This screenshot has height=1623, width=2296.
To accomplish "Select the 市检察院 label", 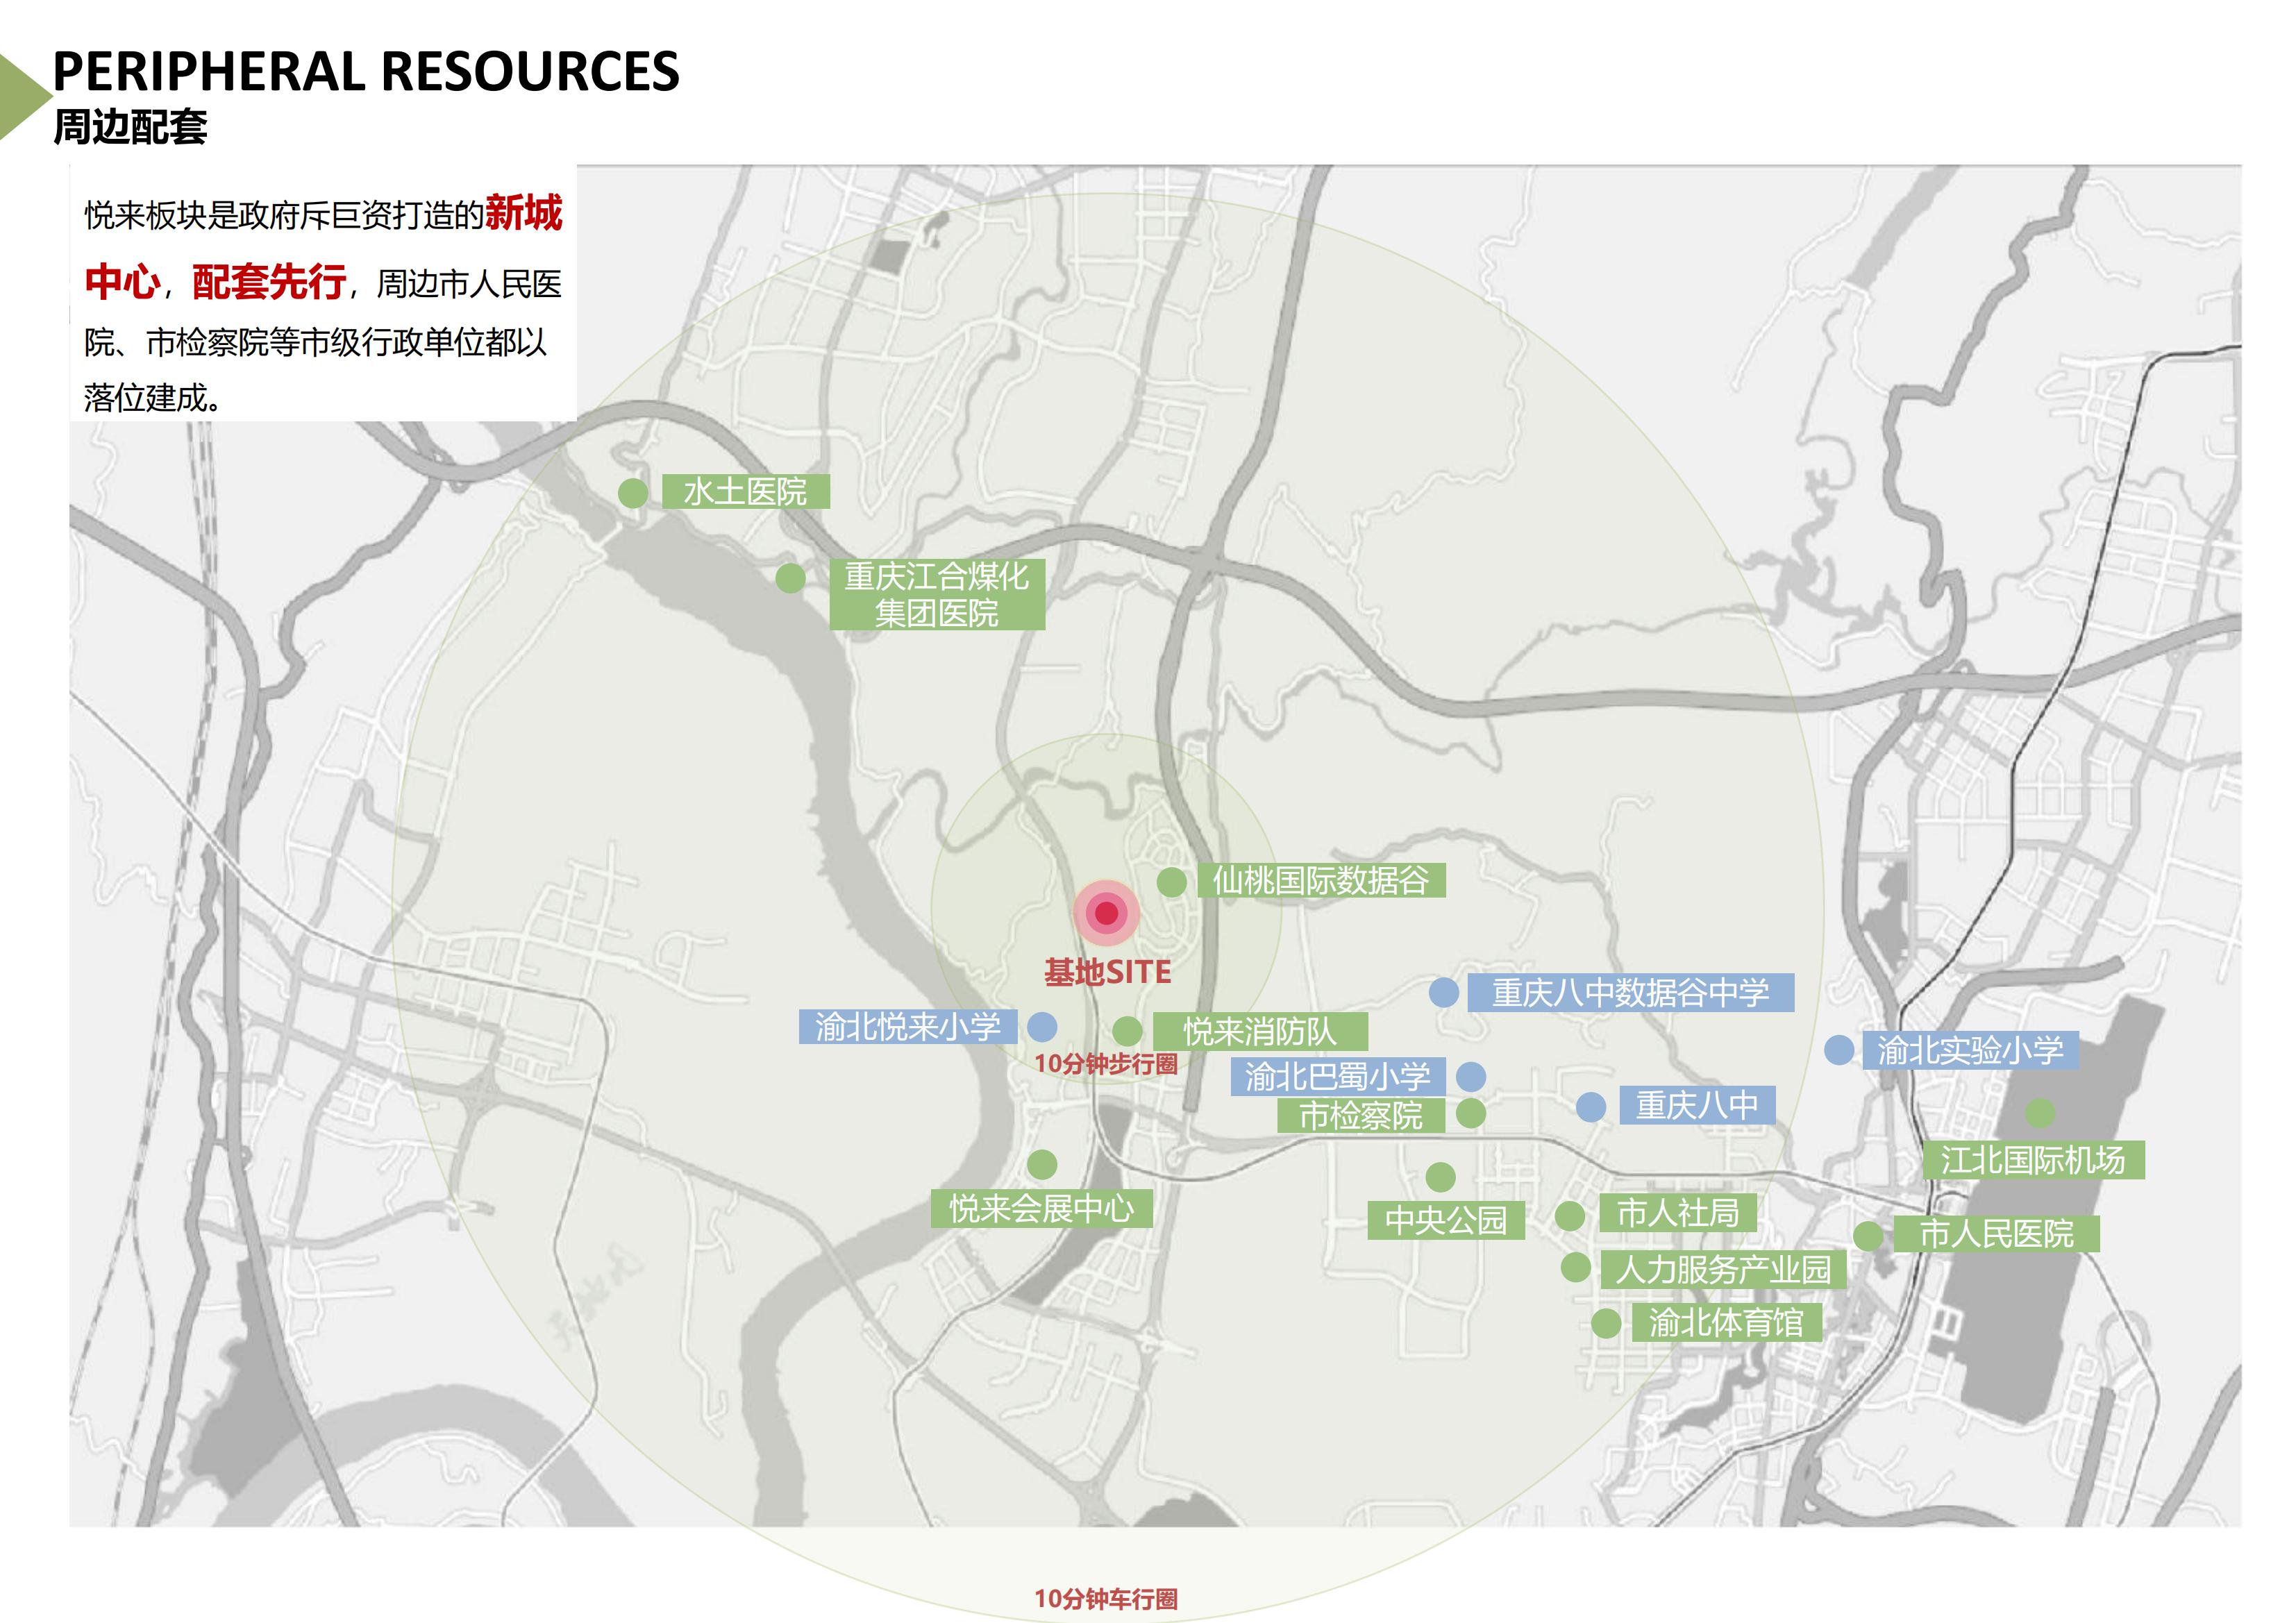I will coord(1361,1115).
